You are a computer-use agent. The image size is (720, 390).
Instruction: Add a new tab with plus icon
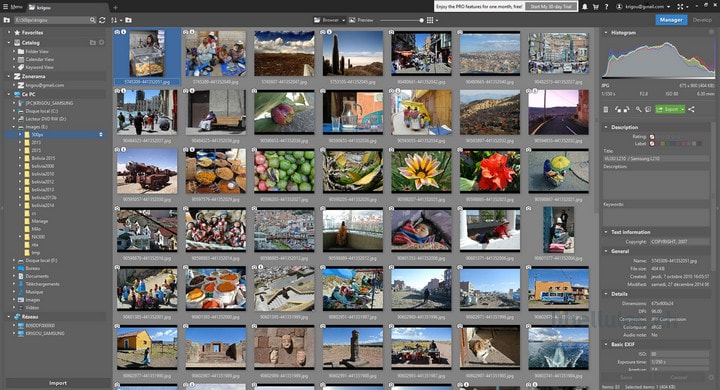click(115, 7)
